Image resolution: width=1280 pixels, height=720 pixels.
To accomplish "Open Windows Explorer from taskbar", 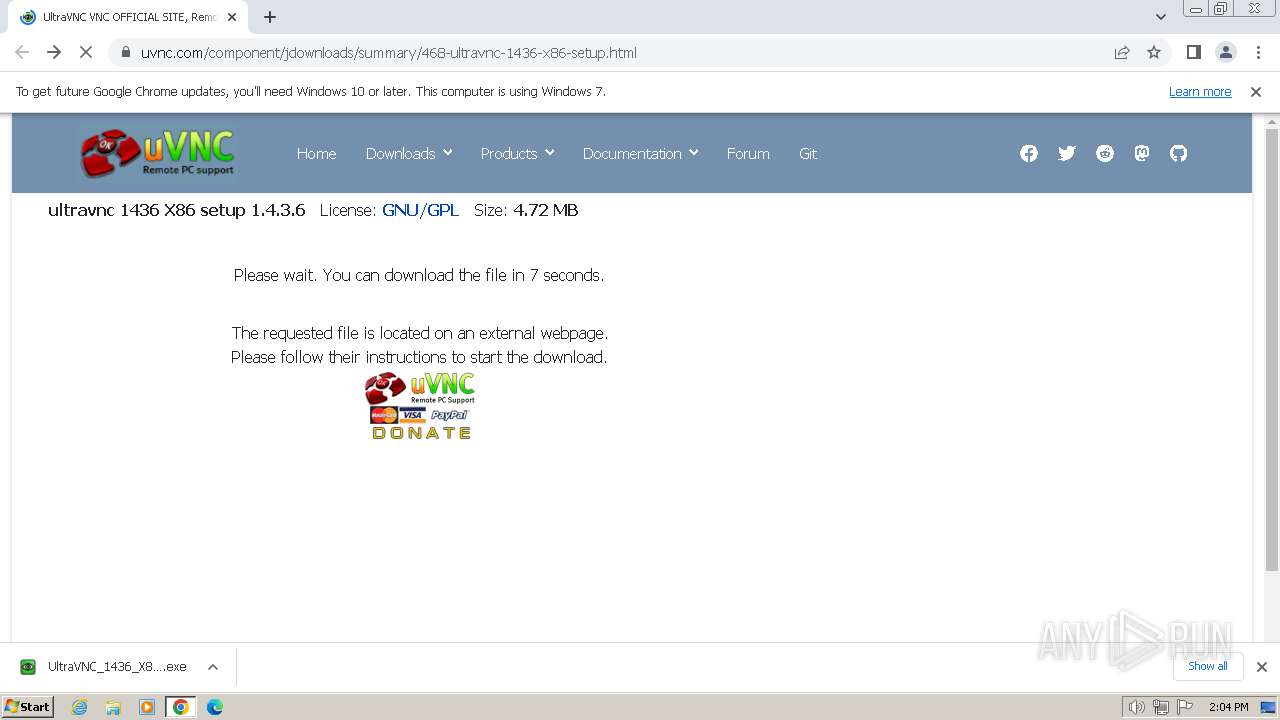I will [x=113, y=706].
